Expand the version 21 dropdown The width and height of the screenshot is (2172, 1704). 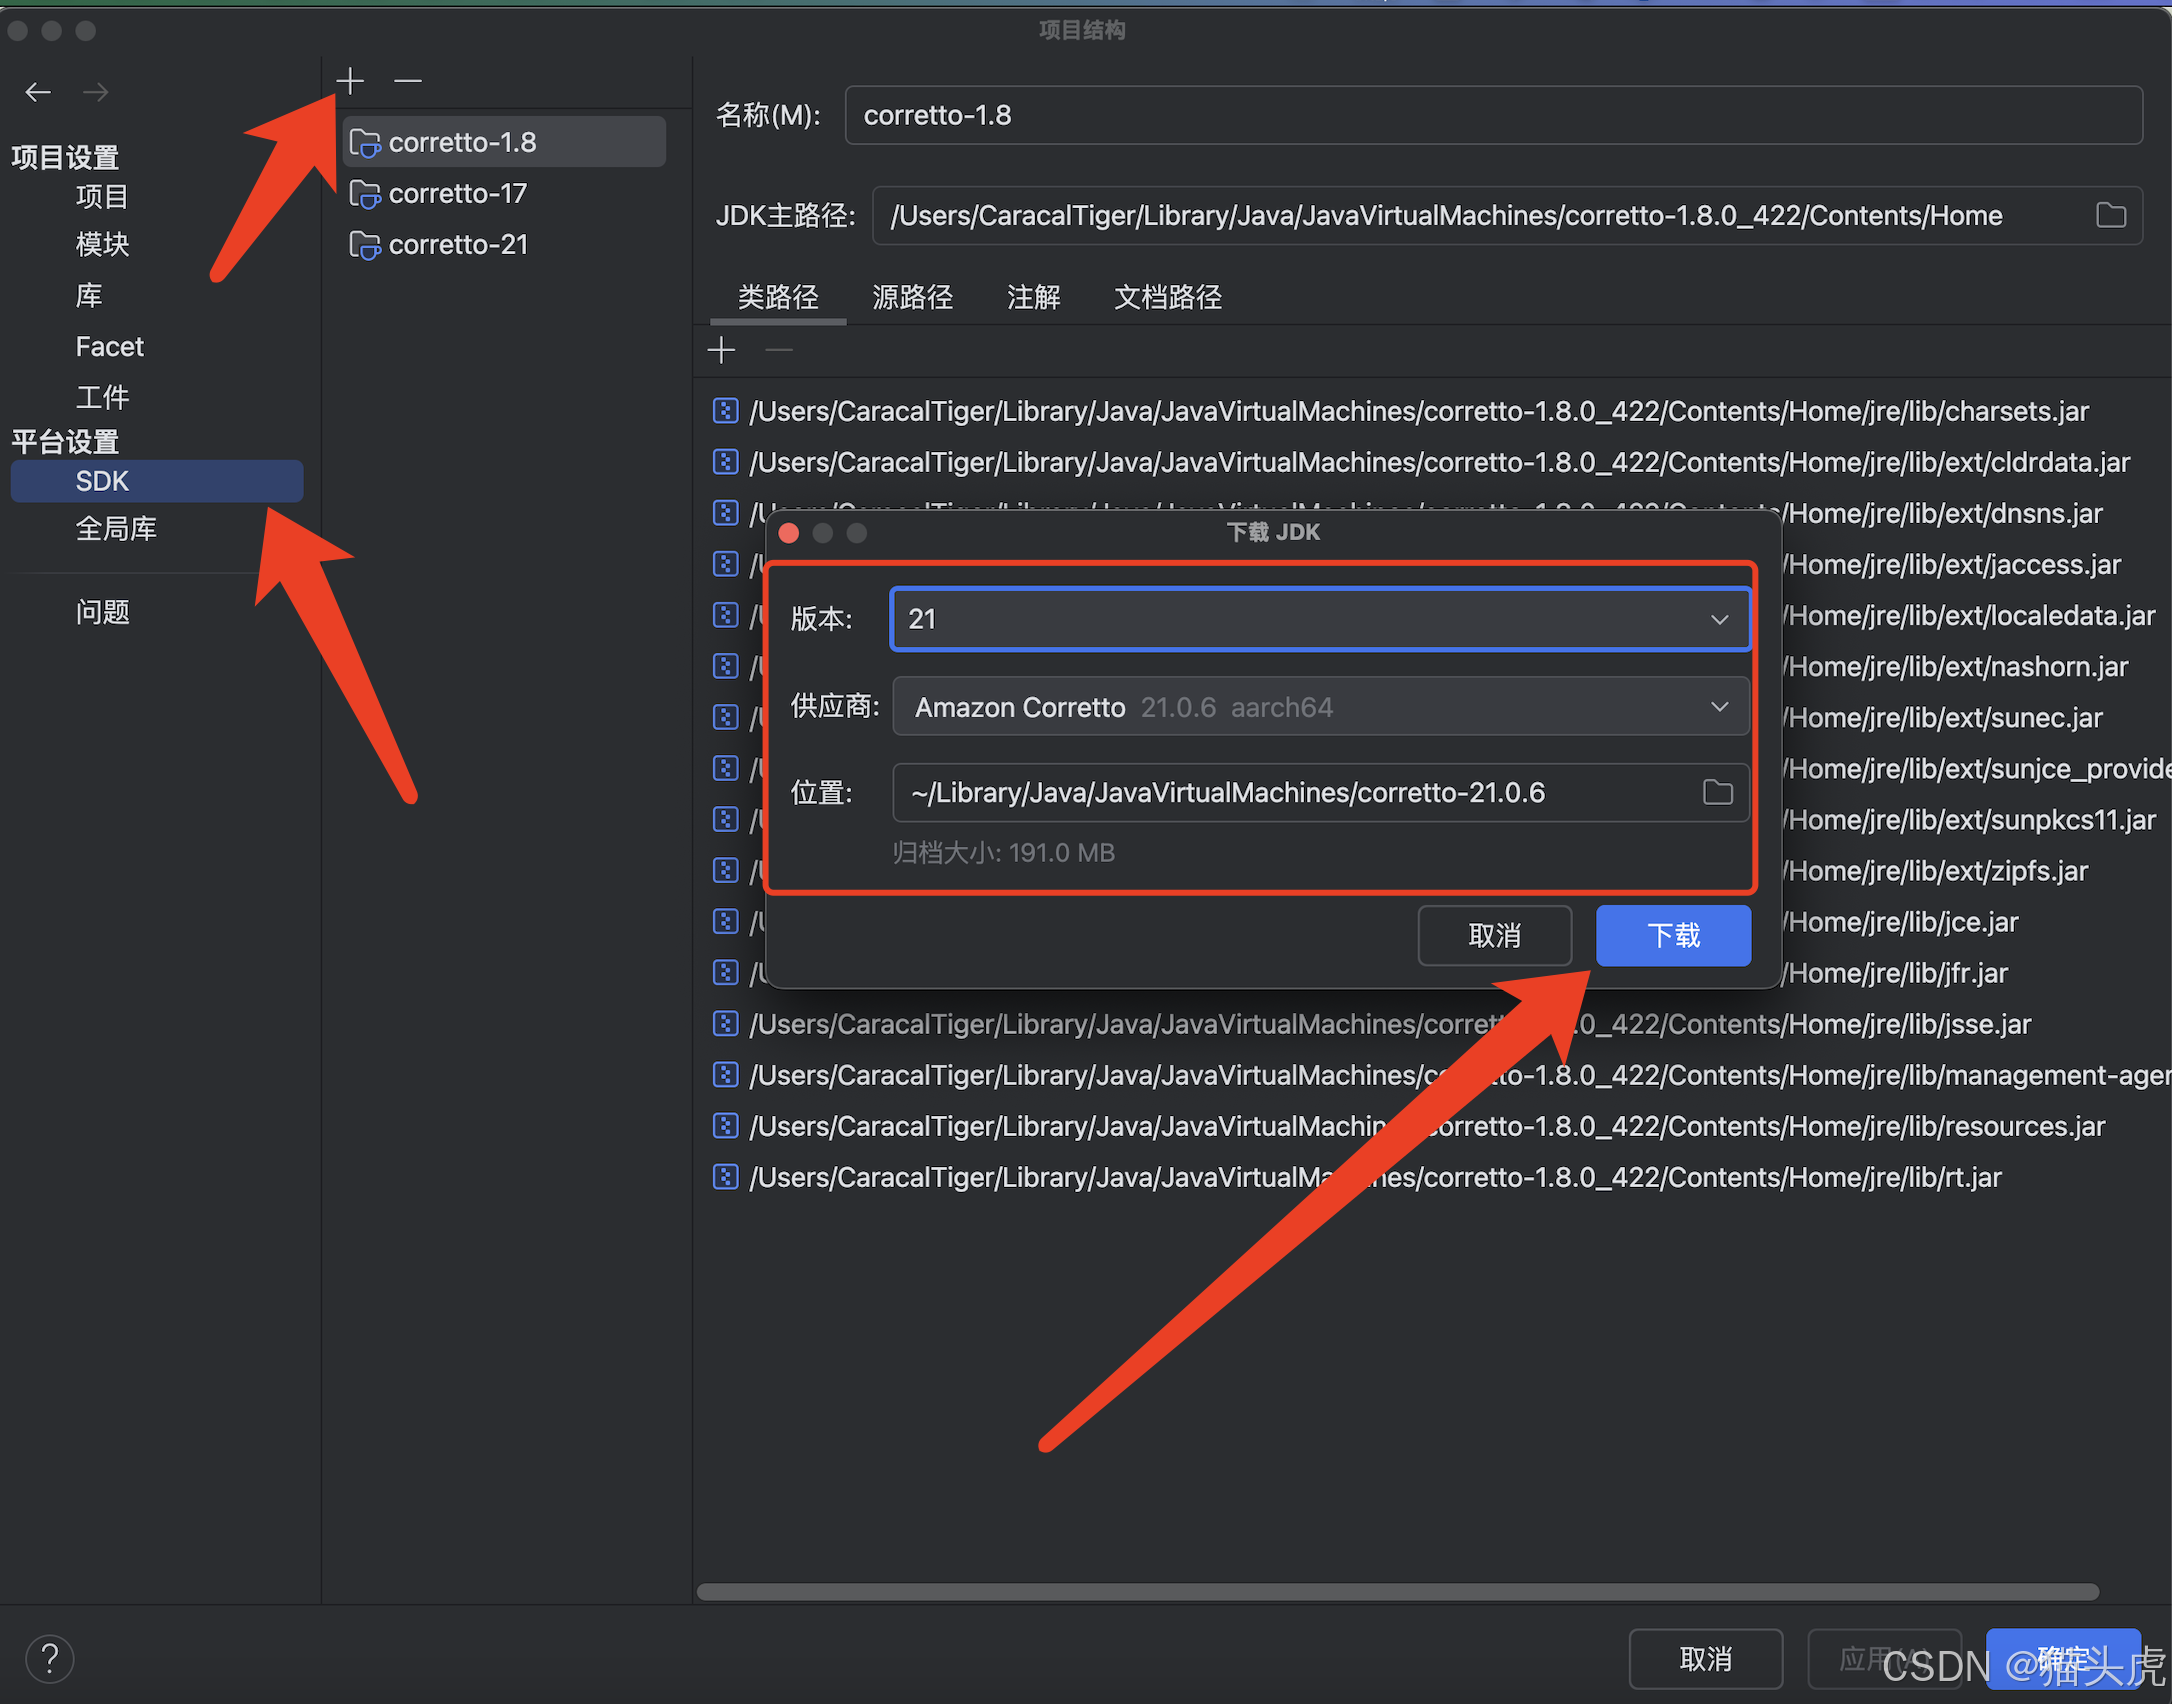(1718, 620)
